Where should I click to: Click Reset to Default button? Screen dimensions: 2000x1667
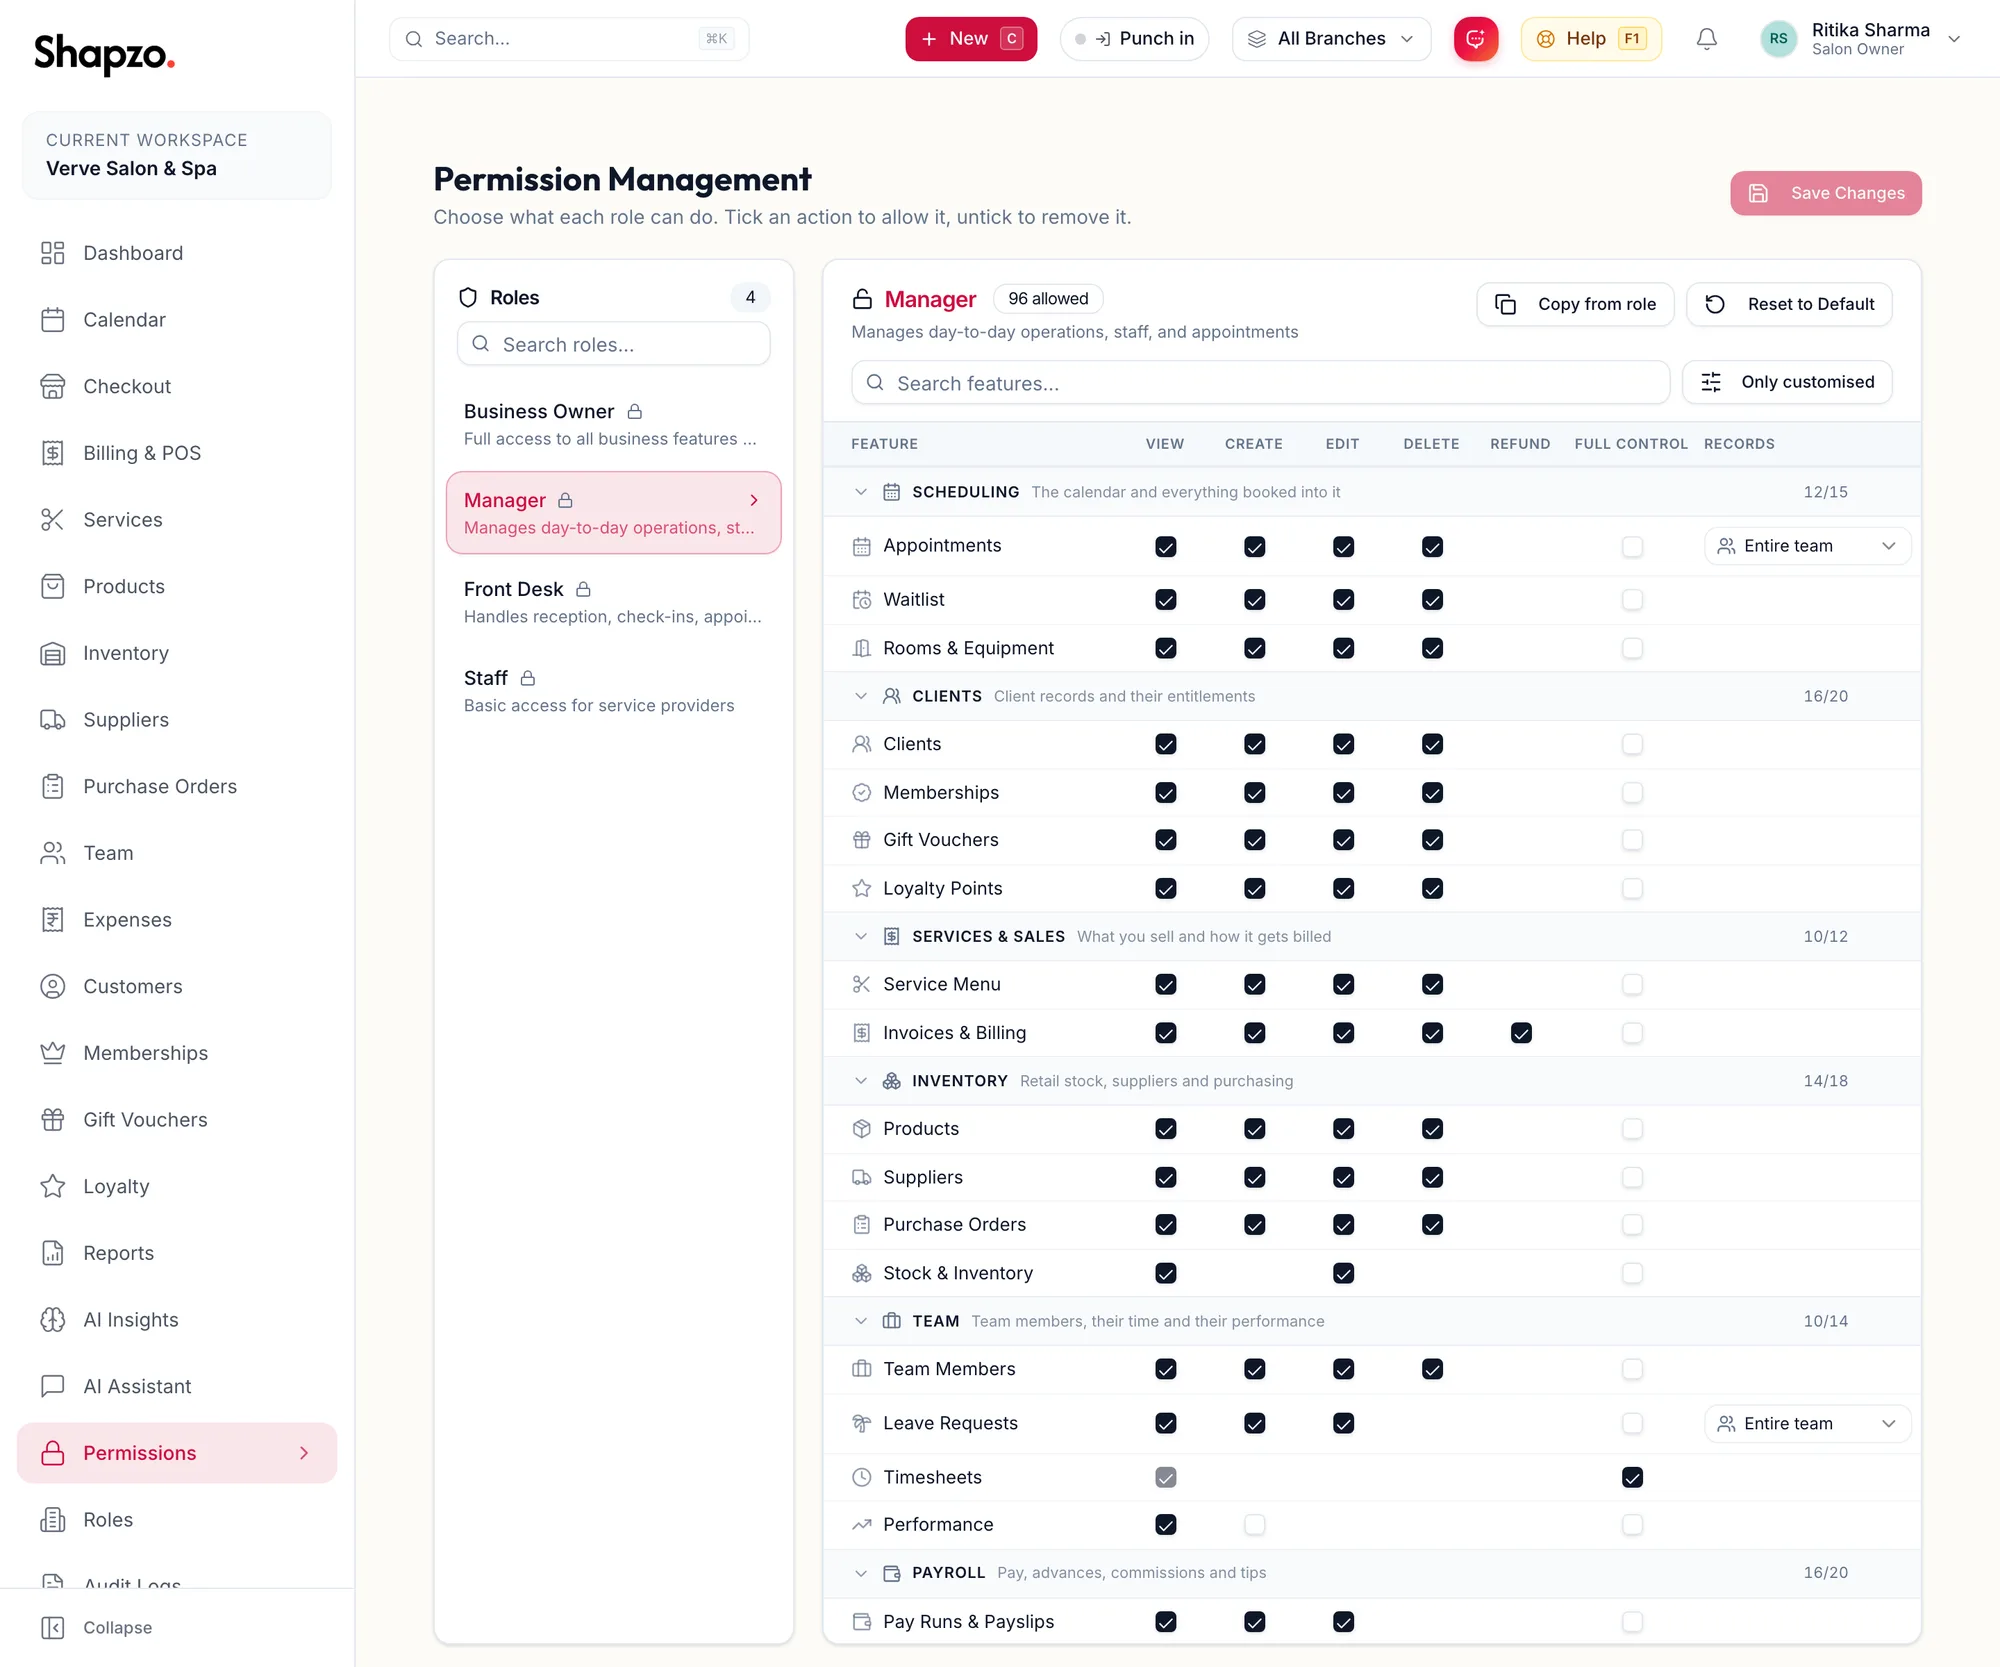(1789, 304)
